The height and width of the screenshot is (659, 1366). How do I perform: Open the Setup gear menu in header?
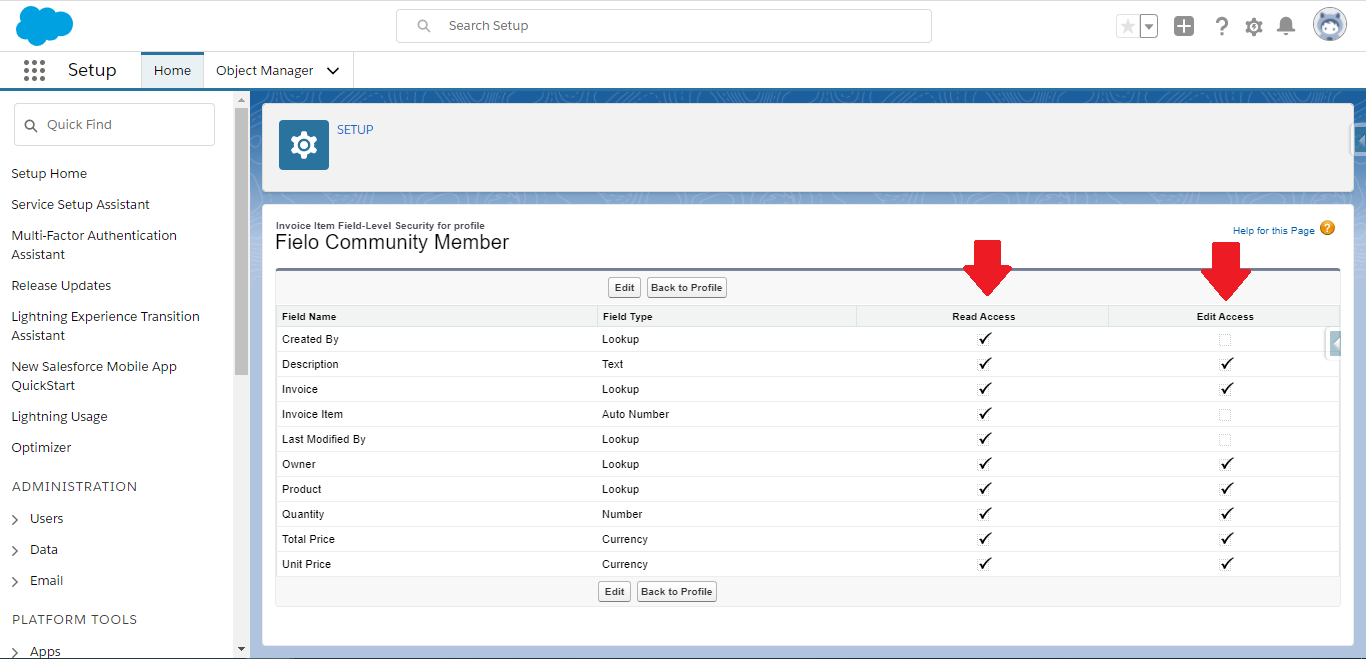[1254, 27]
